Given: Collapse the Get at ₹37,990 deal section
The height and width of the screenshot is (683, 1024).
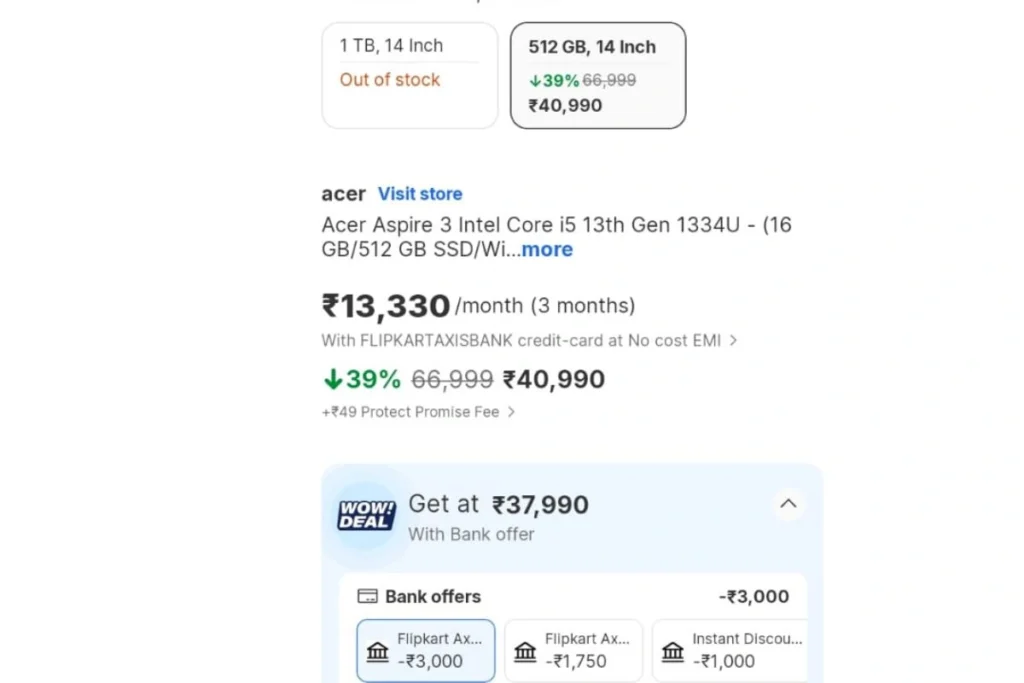Looking at the screenshot, I should click(788, 503).
